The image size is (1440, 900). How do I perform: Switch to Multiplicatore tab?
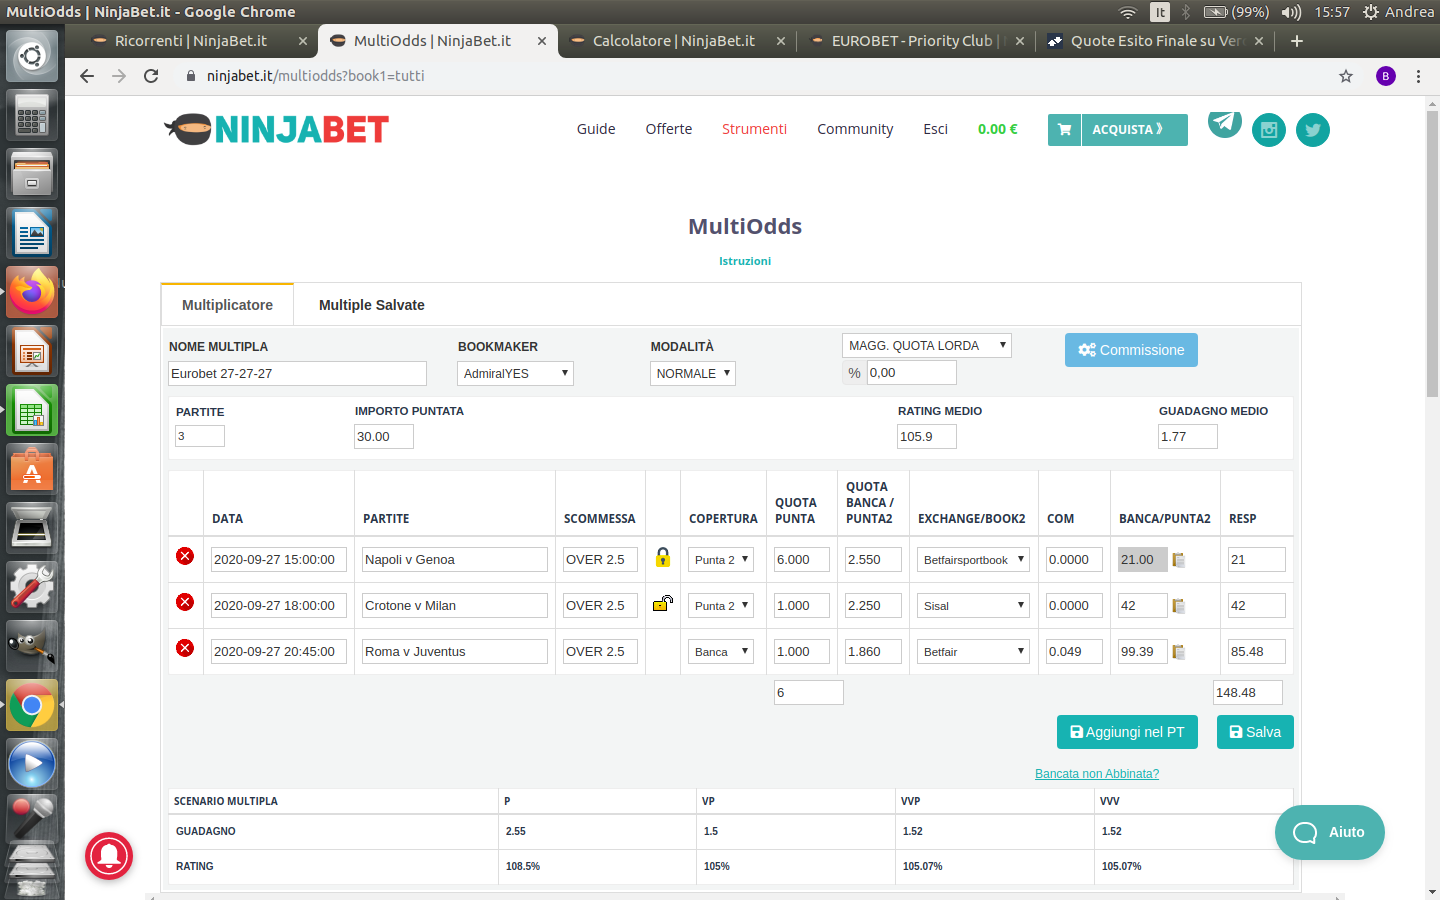click(227, 305)
